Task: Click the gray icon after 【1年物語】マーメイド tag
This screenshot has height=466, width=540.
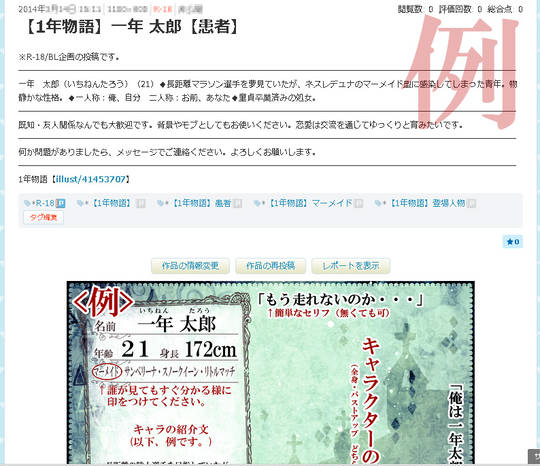Action: click(359, 204)
